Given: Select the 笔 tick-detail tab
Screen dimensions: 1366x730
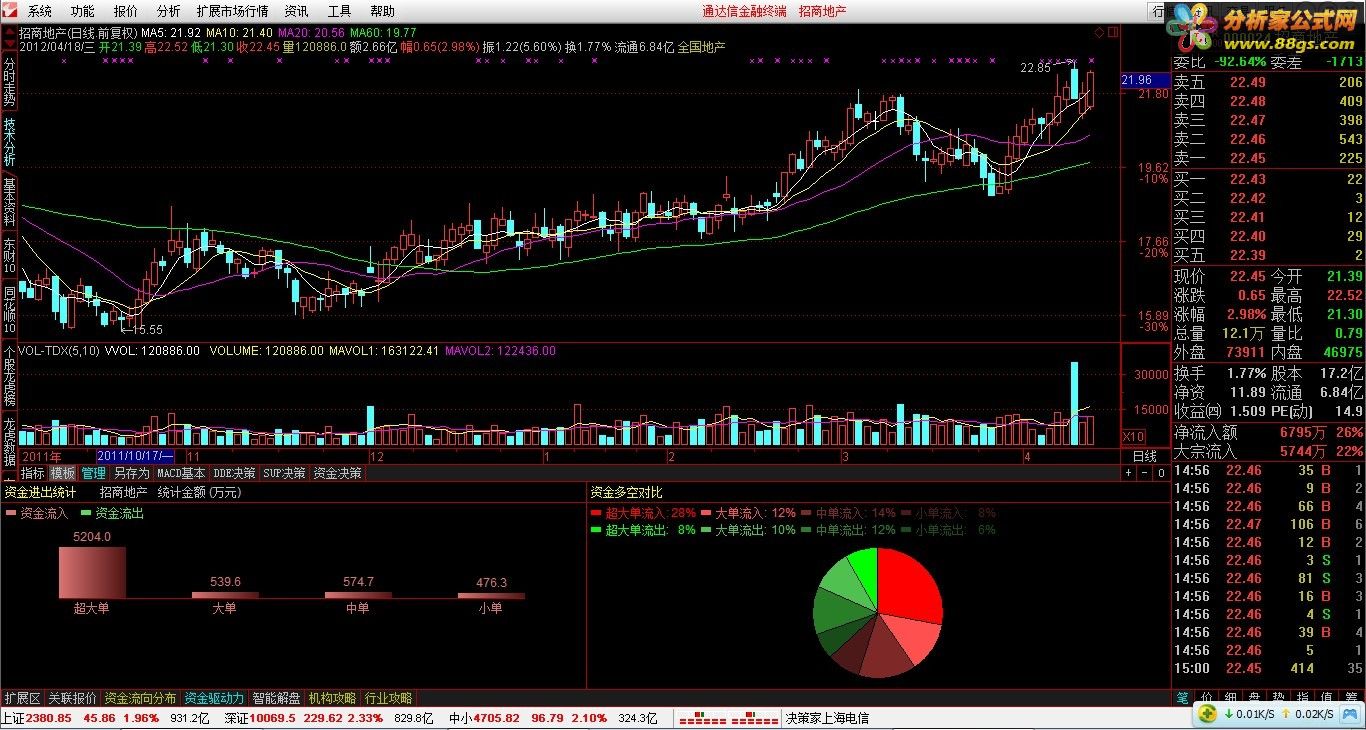Looking at the screenshot, I should coord(1183,697).
